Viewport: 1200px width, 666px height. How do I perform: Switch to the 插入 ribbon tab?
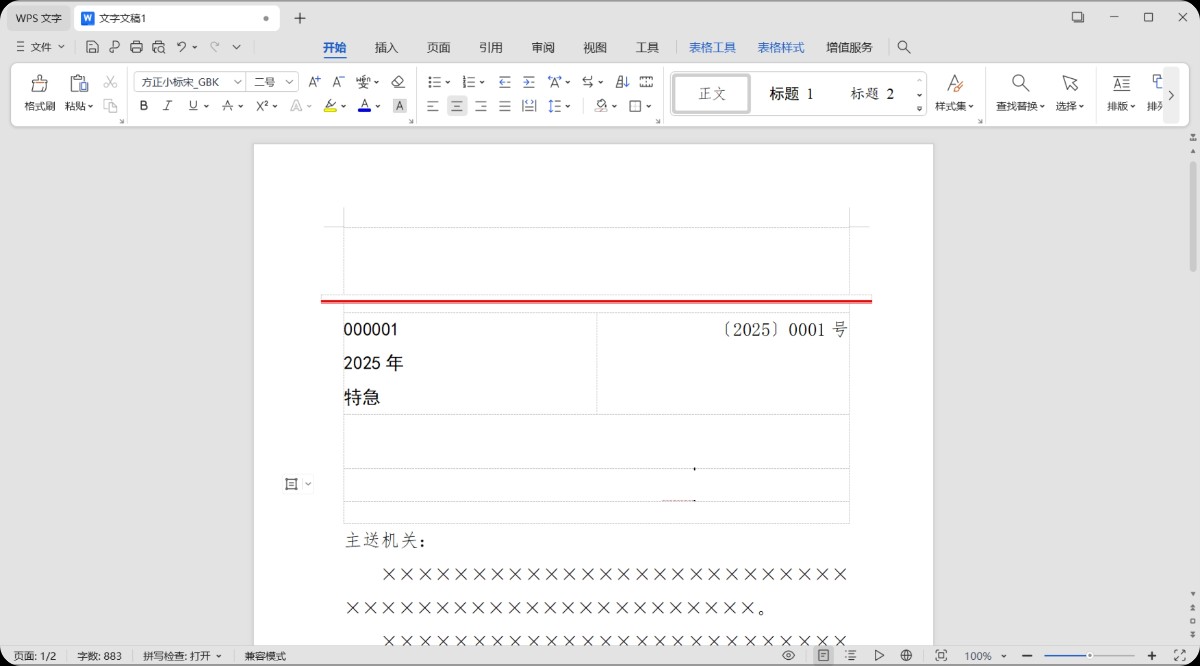point(386,47)
